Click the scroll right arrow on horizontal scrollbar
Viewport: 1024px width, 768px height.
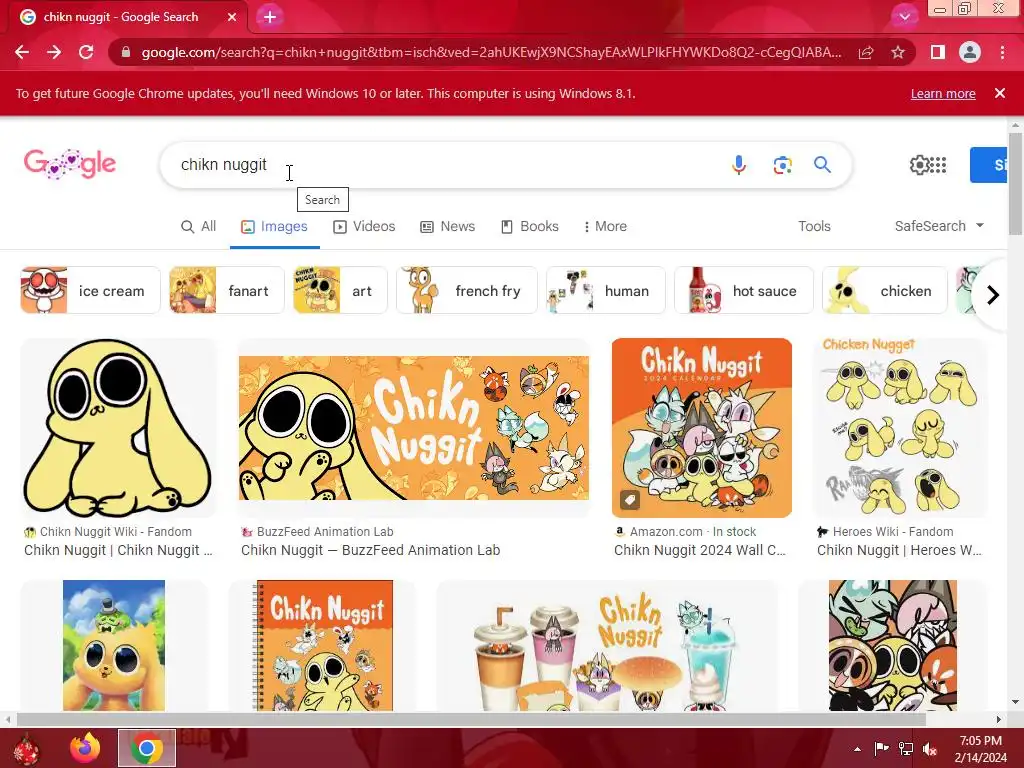click(x=998, y=720)
